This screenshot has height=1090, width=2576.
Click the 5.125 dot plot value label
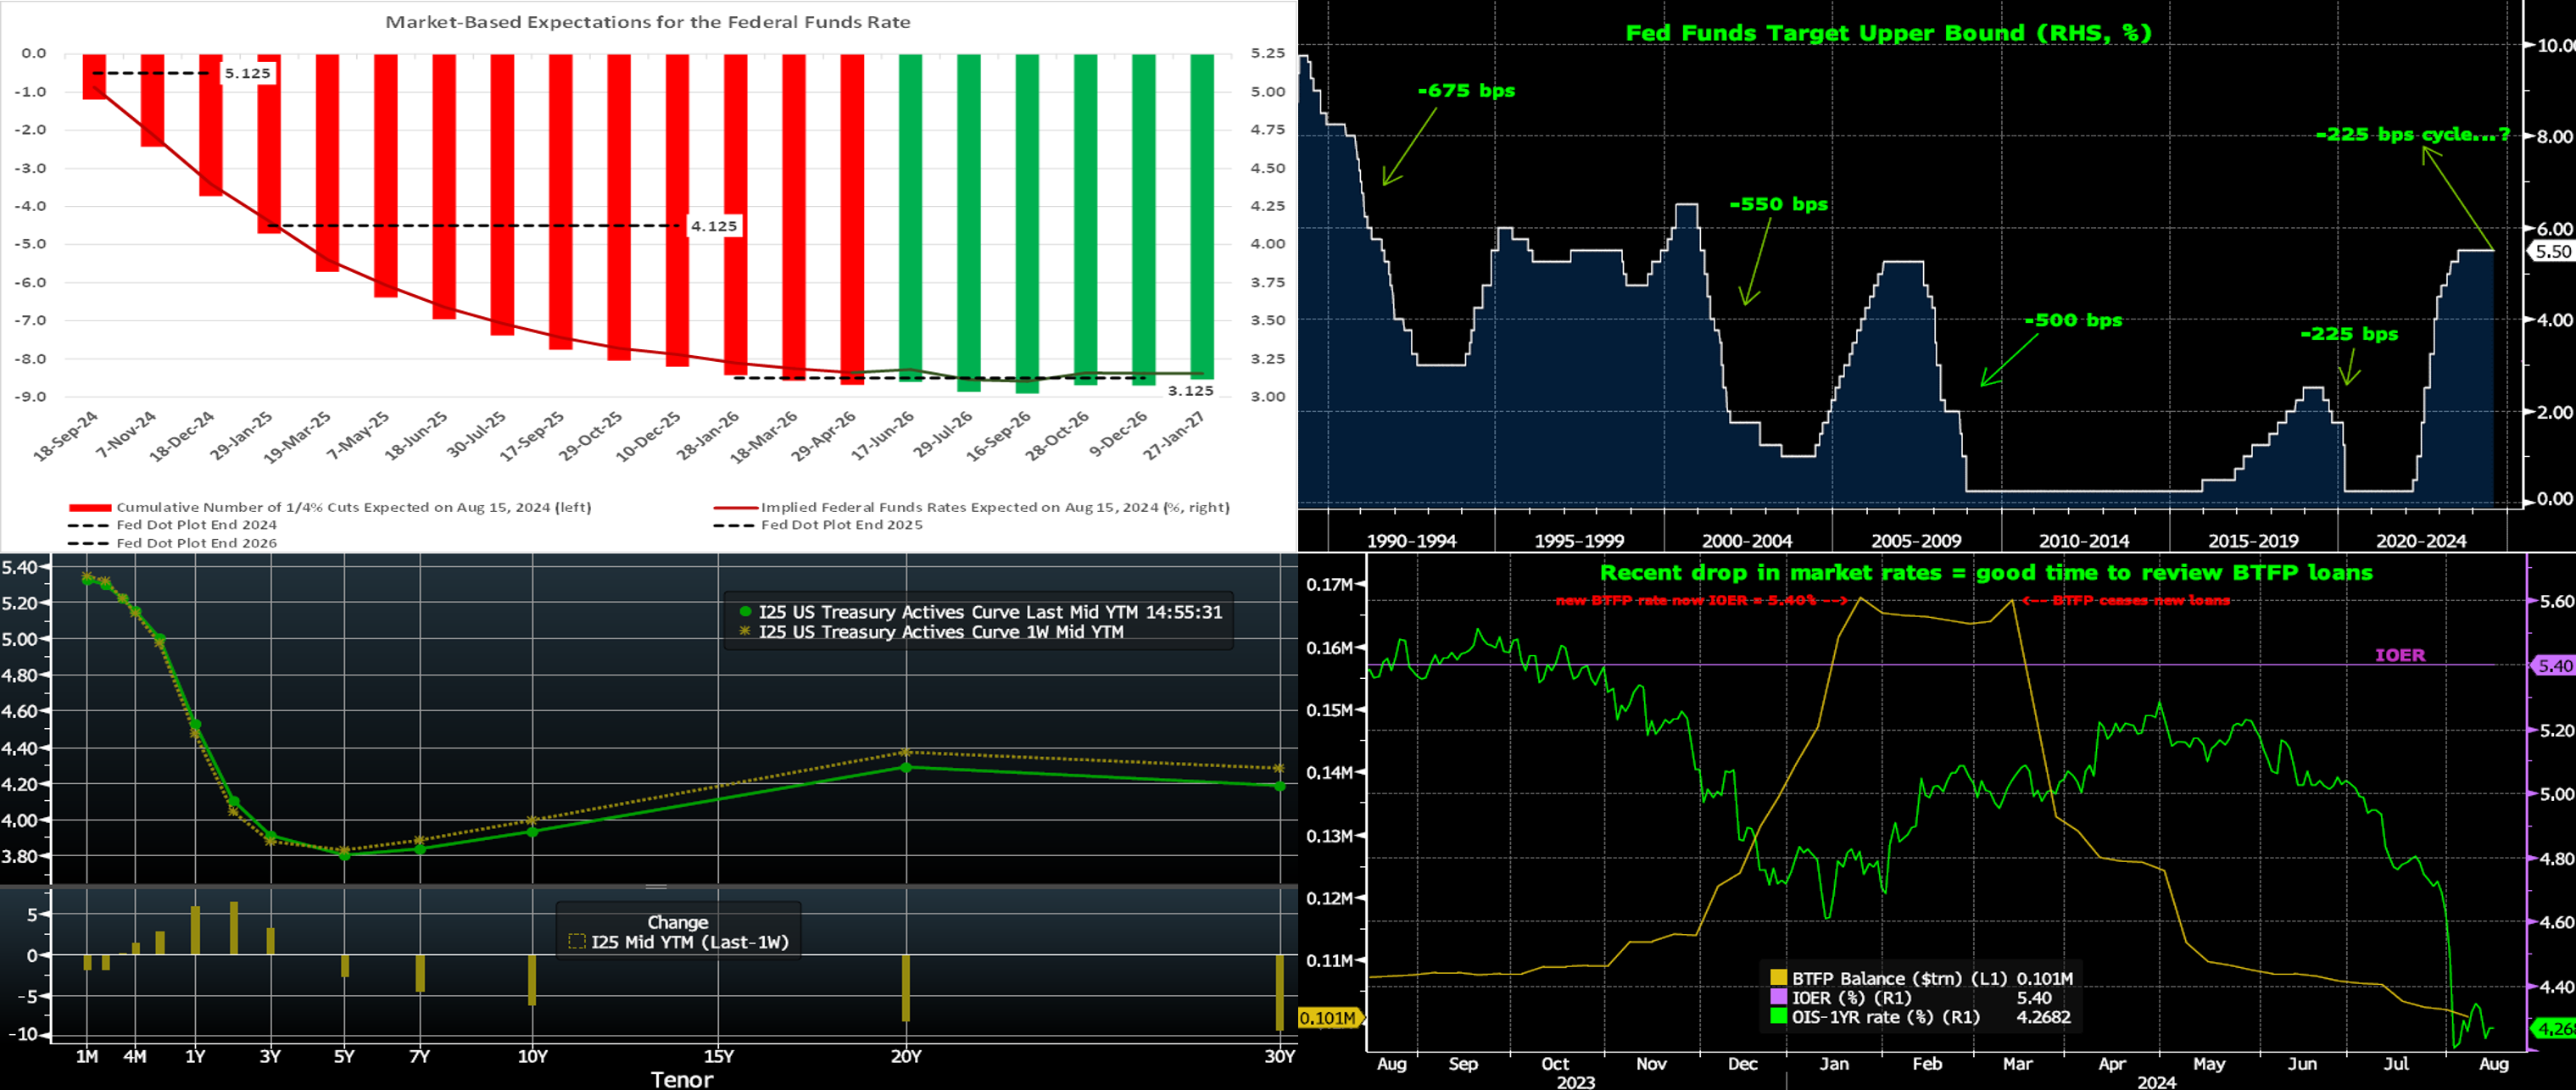tap(247, 73)
